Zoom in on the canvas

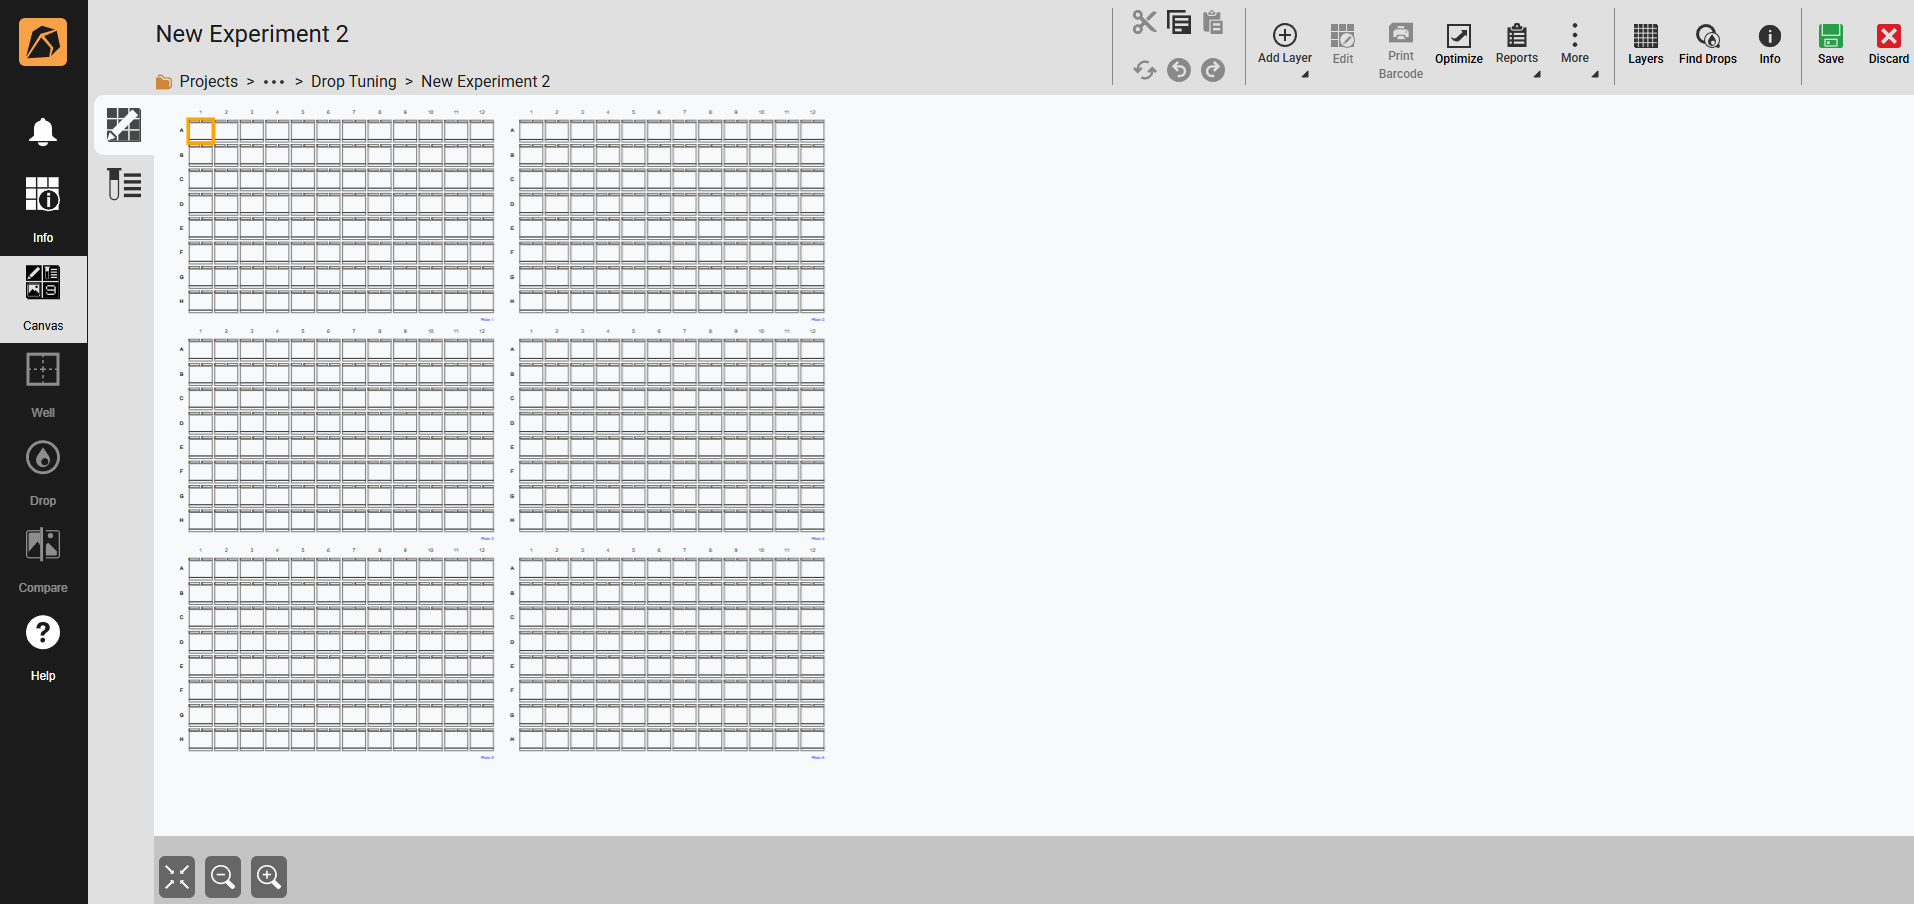(x=269, y=877)
